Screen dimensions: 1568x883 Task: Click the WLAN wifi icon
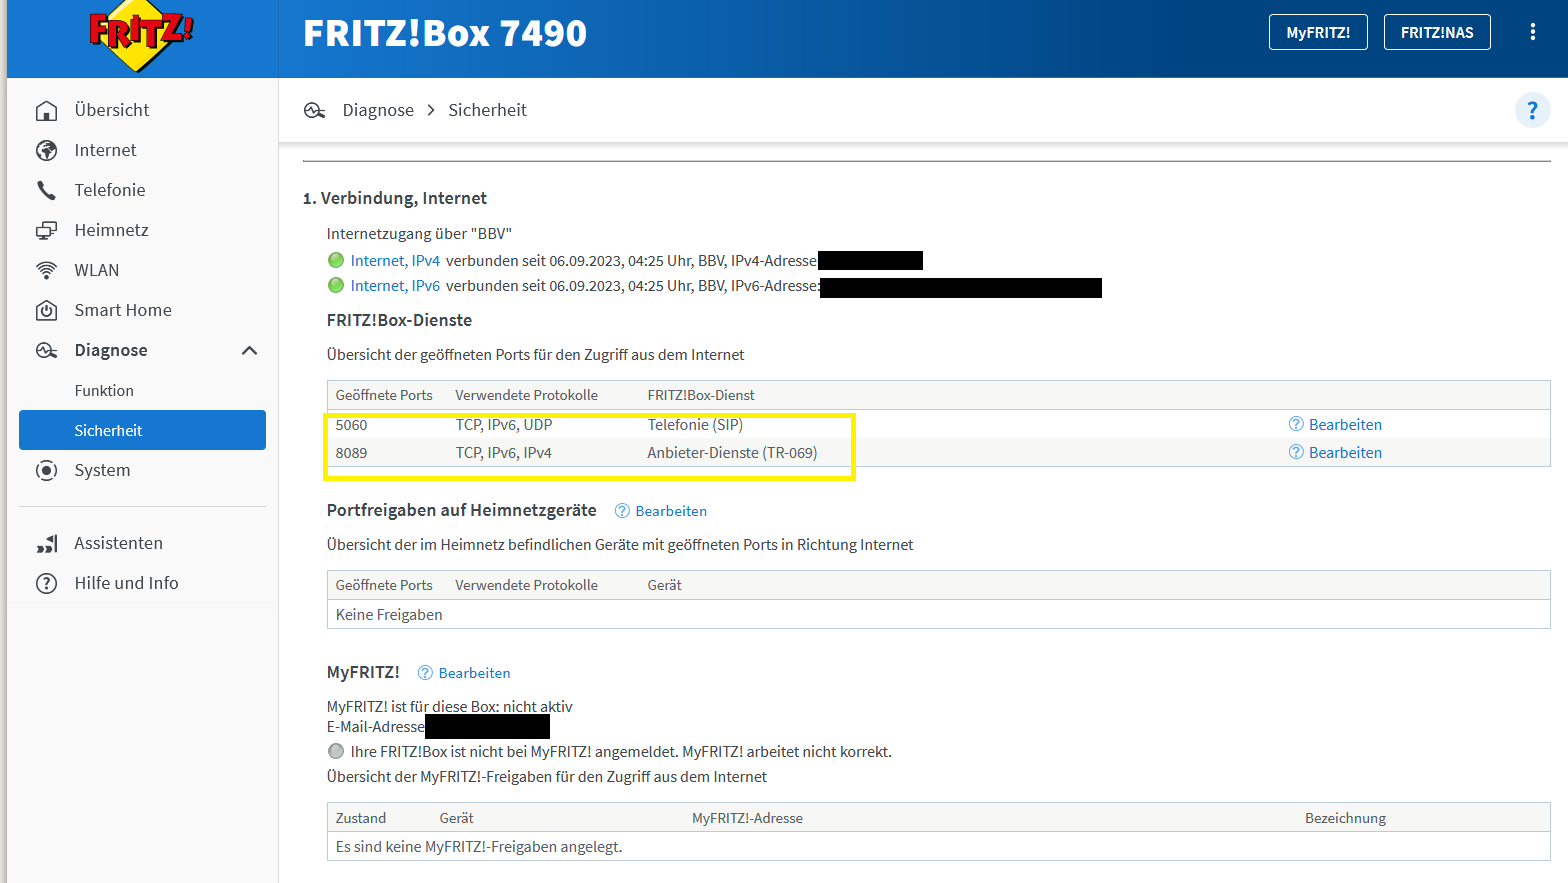tap(46, 270)
